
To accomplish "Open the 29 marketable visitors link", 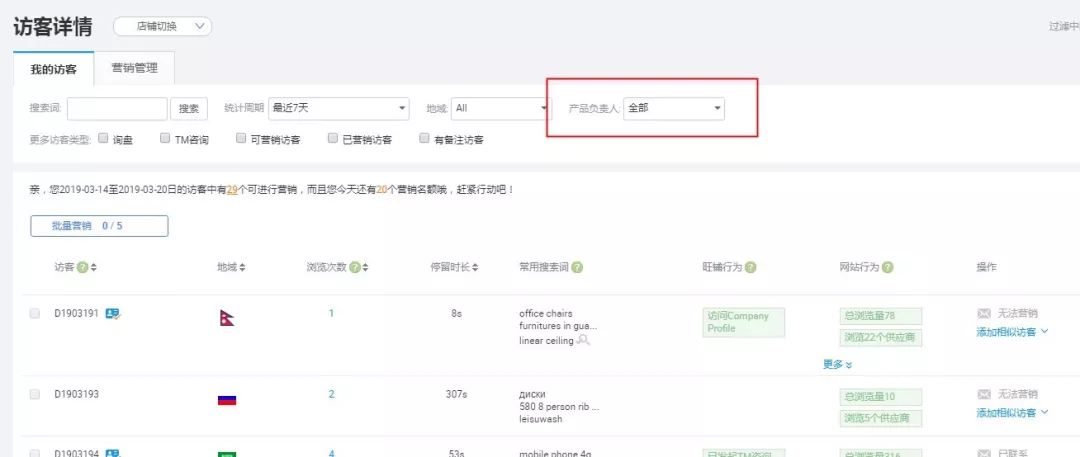I will [231, 190].
